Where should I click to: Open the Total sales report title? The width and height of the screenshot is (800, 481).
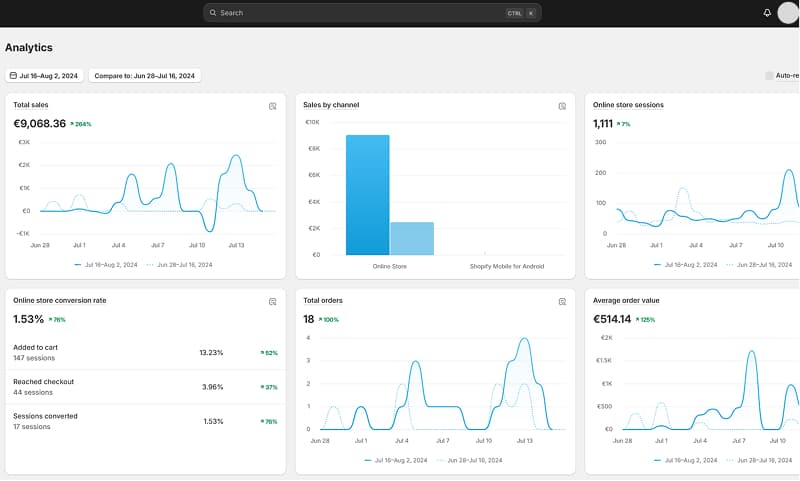31,105
